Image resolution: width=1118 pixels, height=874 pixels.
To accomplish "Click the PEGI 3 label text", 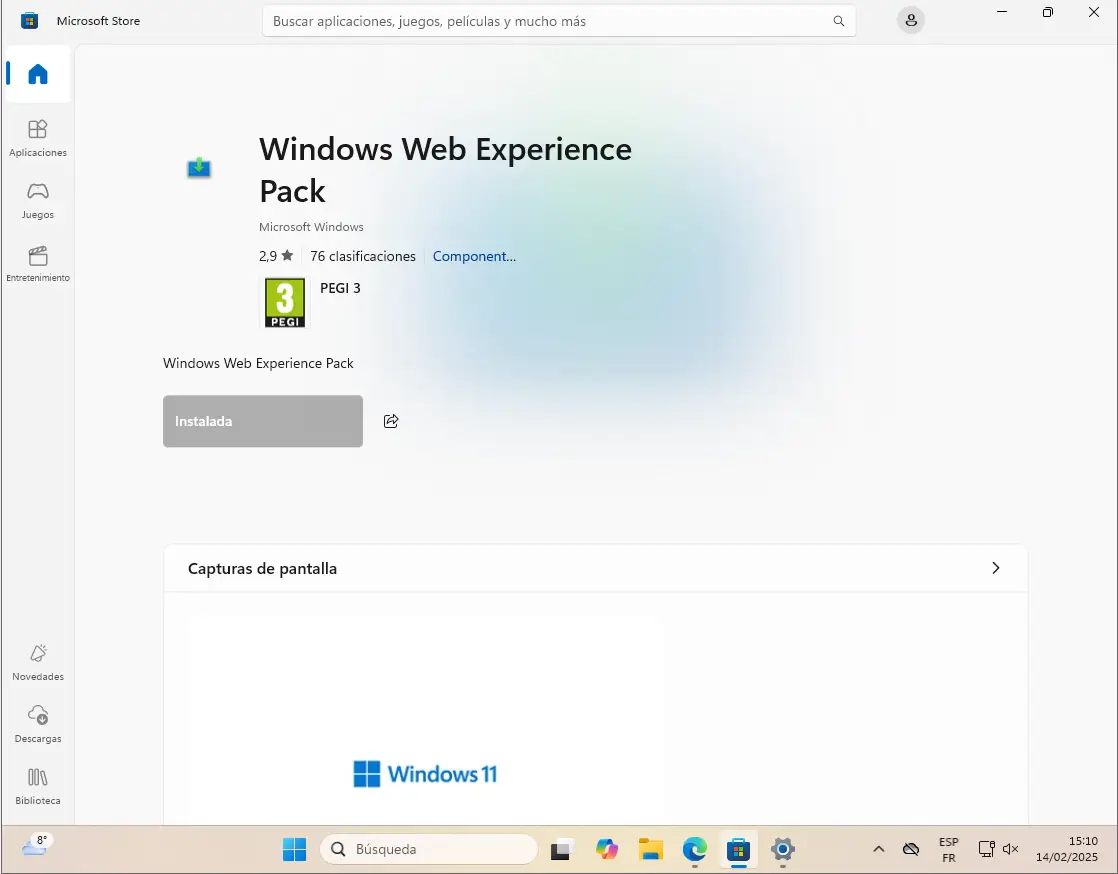I will [340, 288].
